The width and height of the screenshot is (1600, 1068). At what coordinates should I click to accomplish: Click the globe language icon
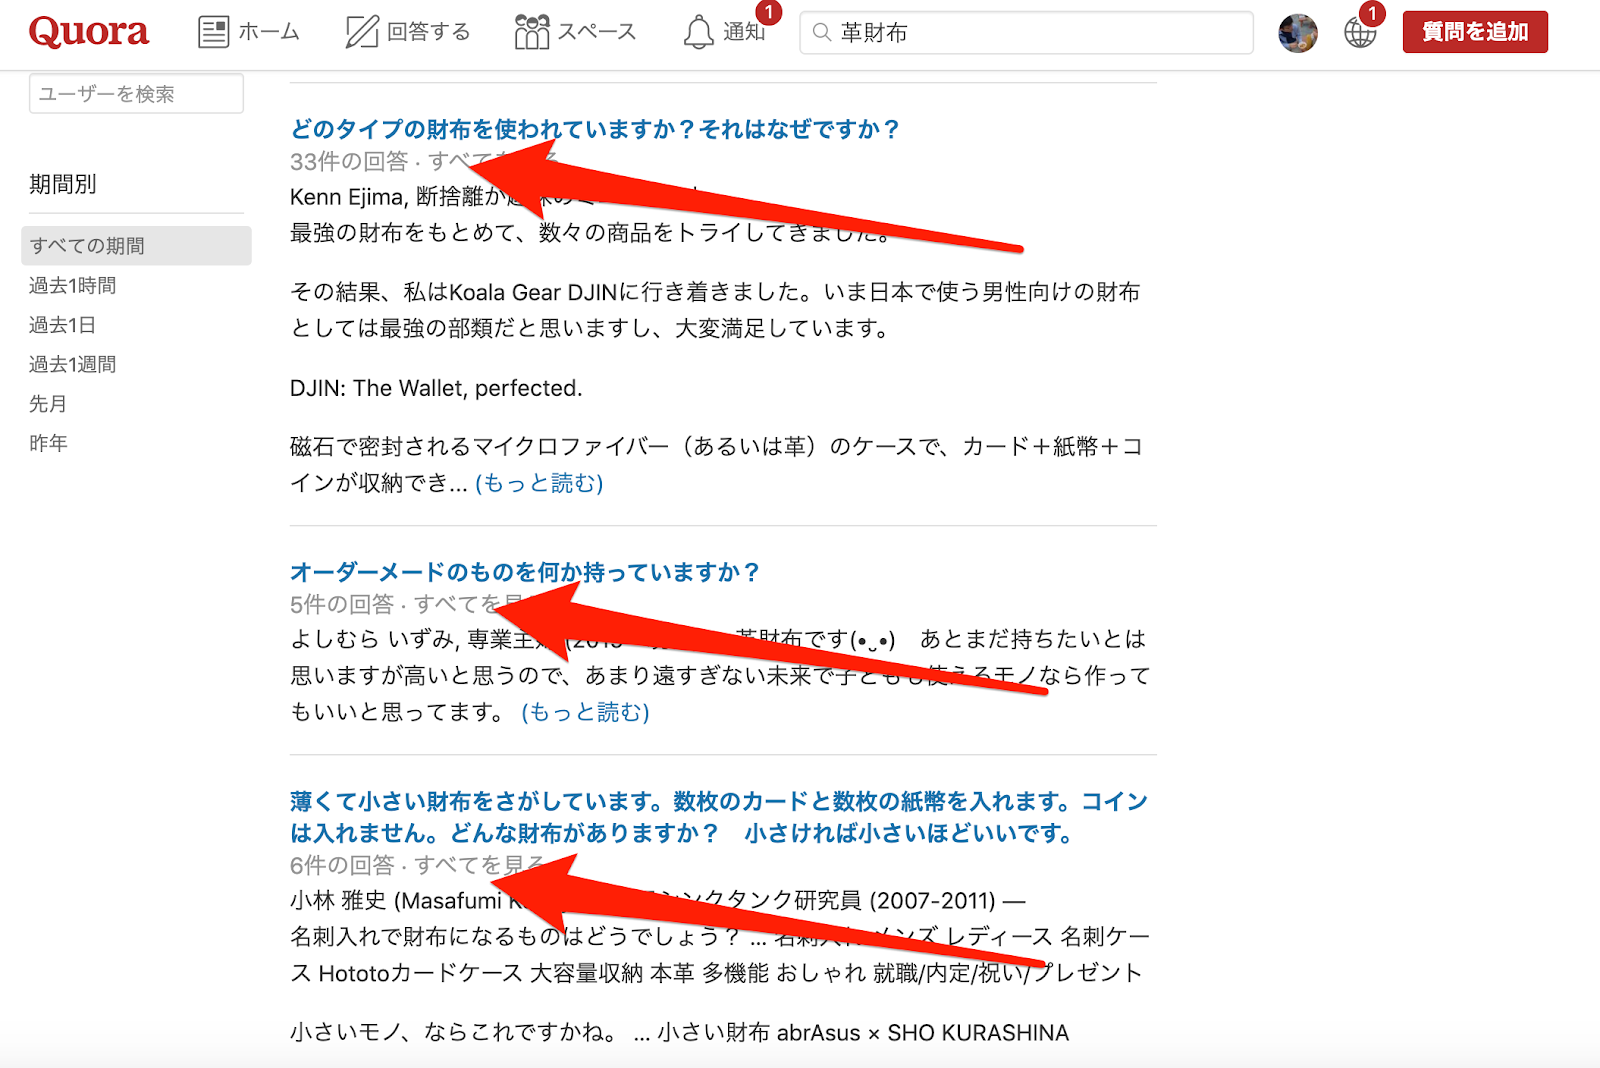1360,33
